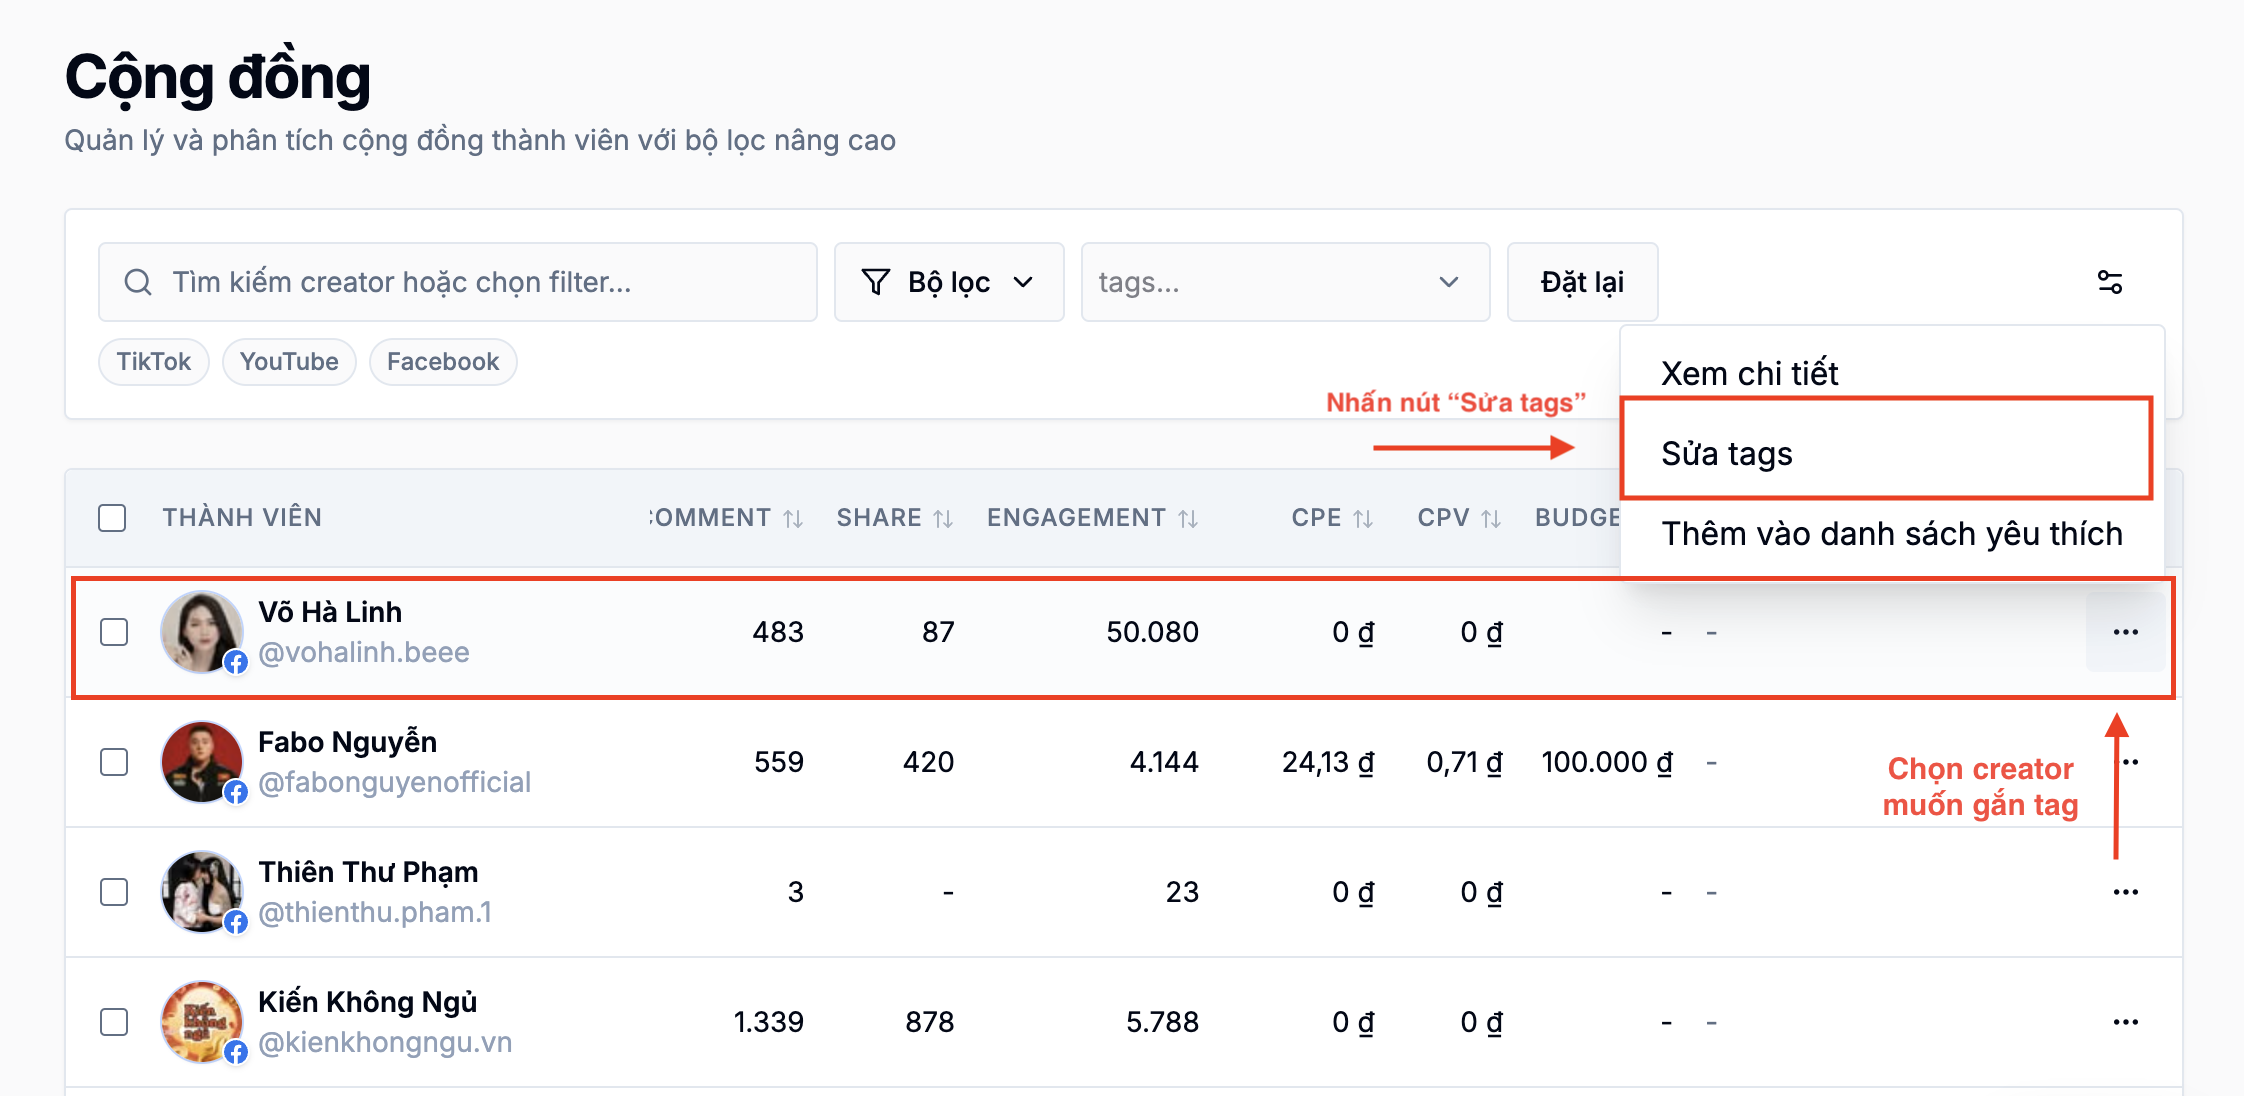Click the THÀNH VIÊN column header
Viewport: 2244px width, 1096px height.
pyautogui.click(x=242, y=518)
